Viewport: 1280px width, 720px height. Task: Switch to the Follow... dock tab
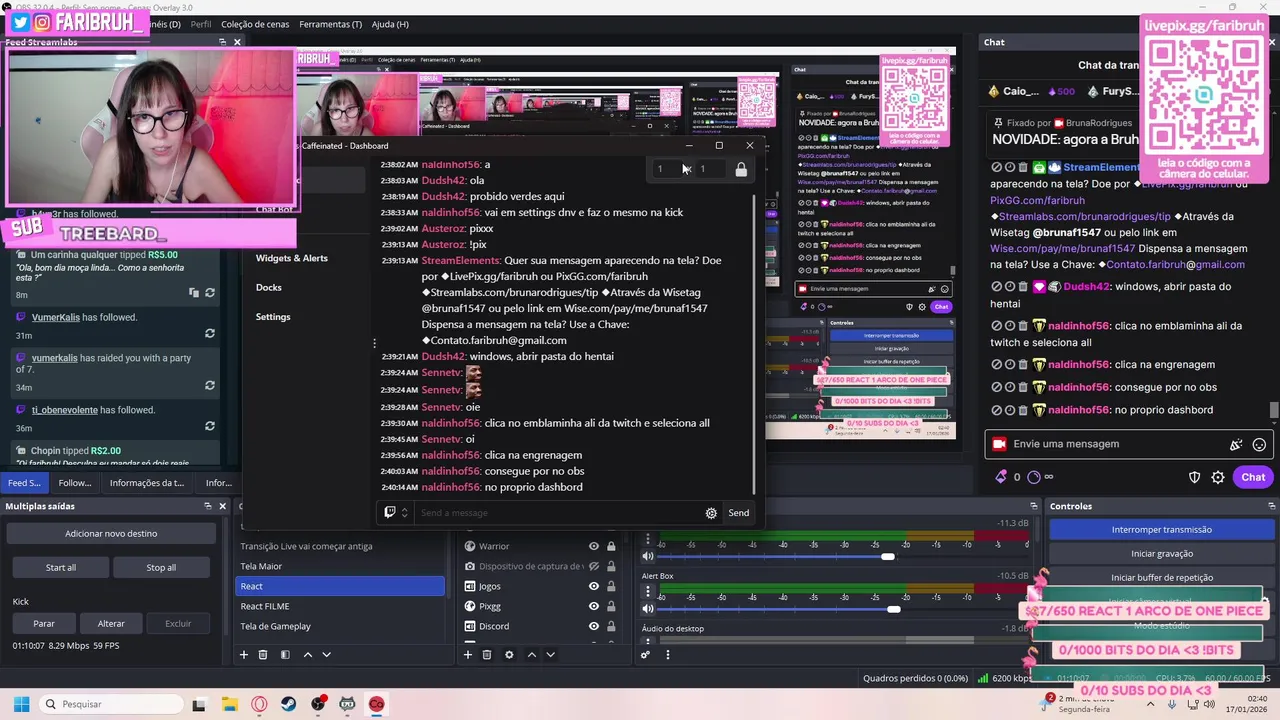74,483
